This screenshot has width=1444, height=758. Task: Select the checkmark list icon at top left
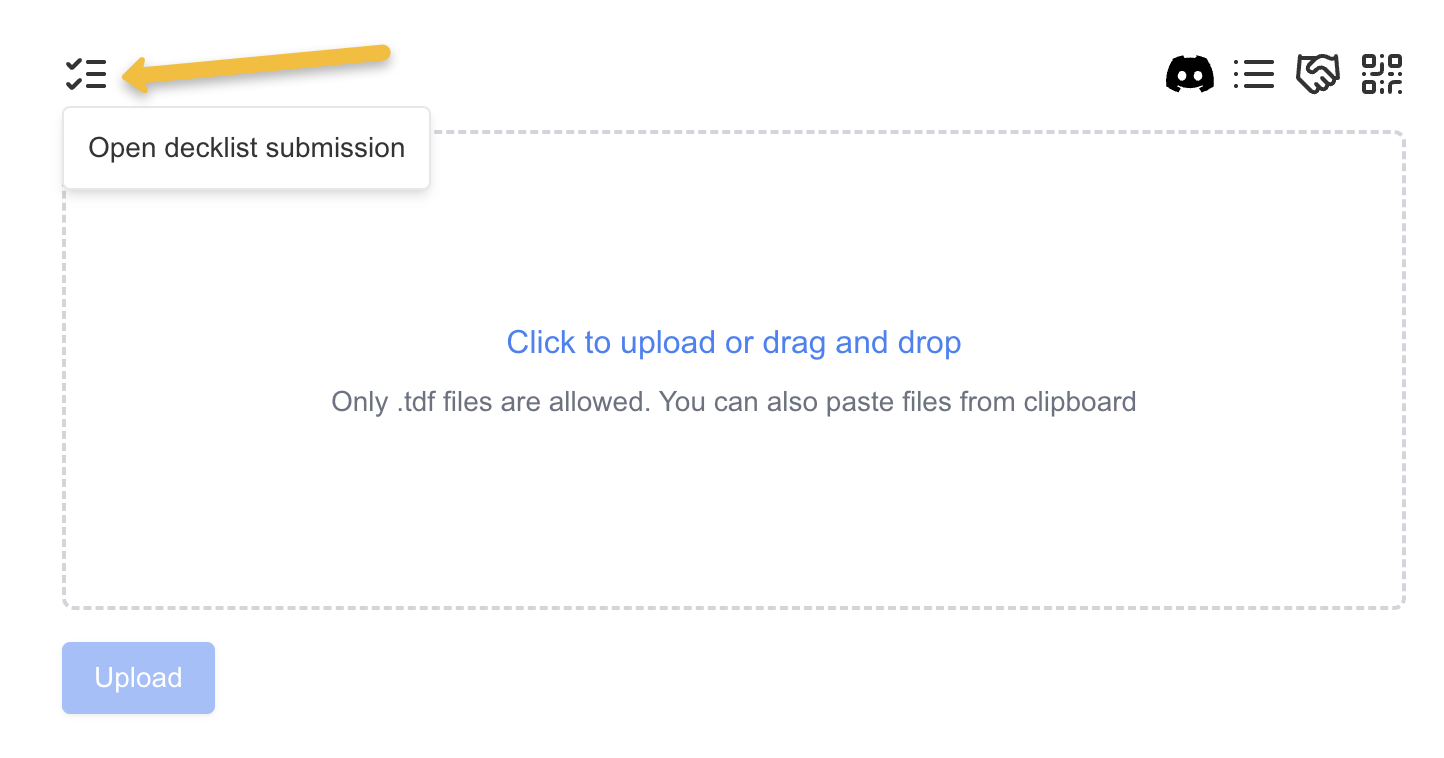click(x=86, y=74)
